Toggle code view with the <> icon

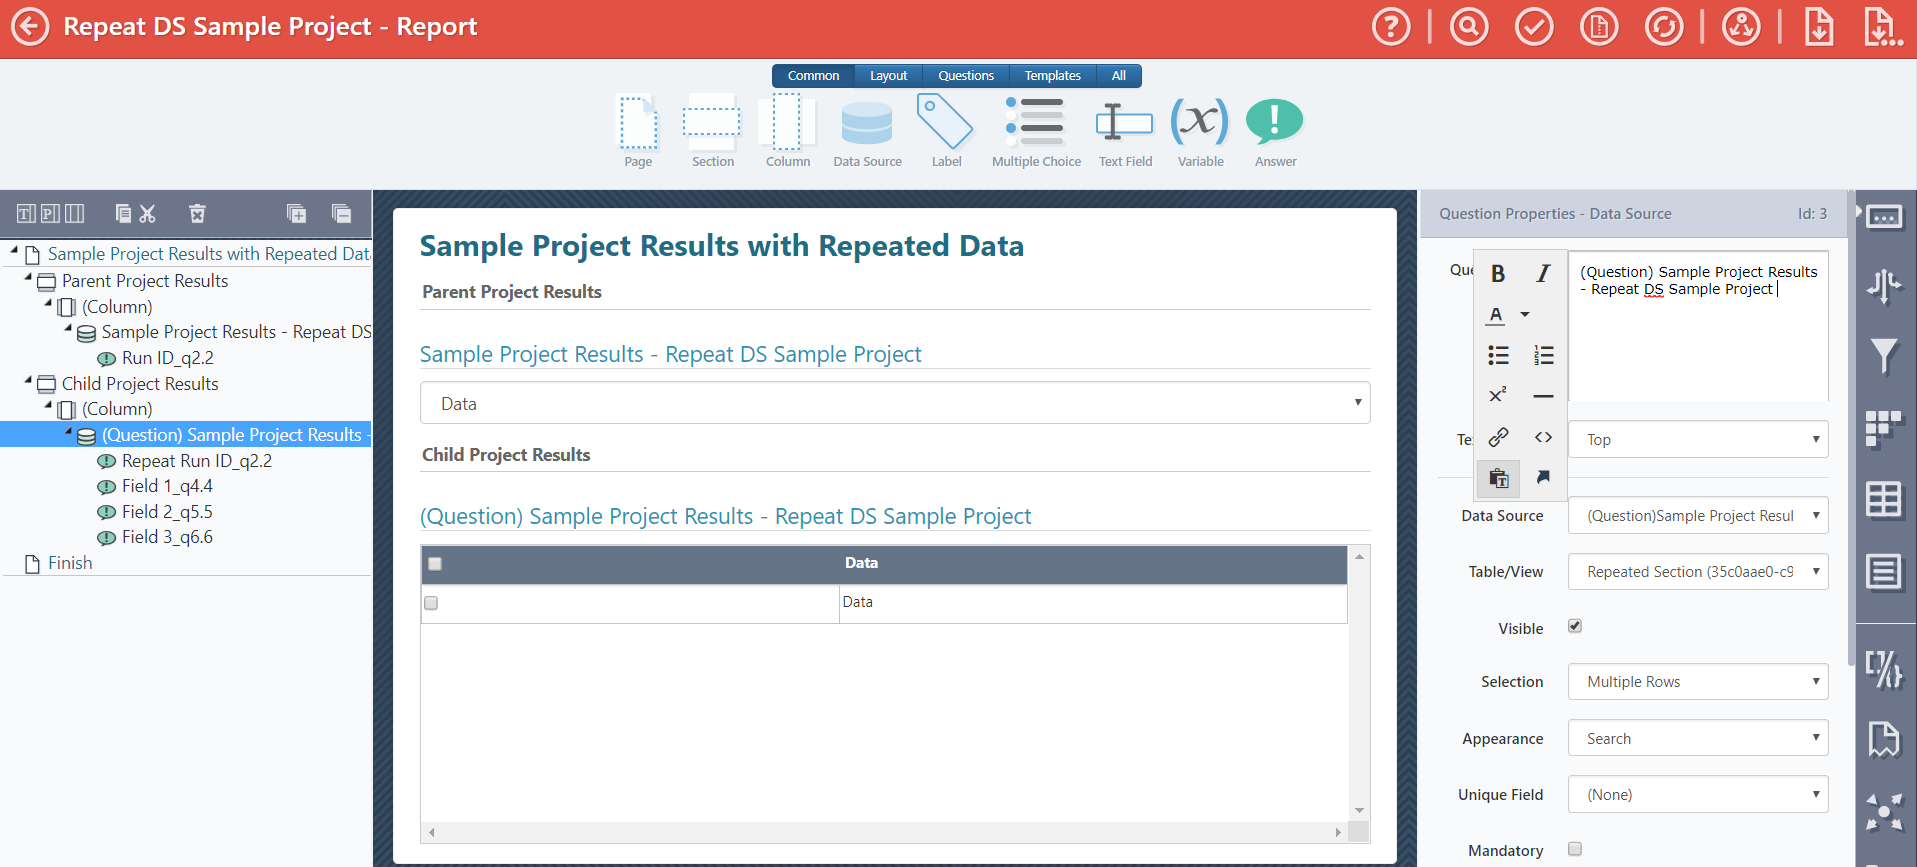click(1543, 437)
